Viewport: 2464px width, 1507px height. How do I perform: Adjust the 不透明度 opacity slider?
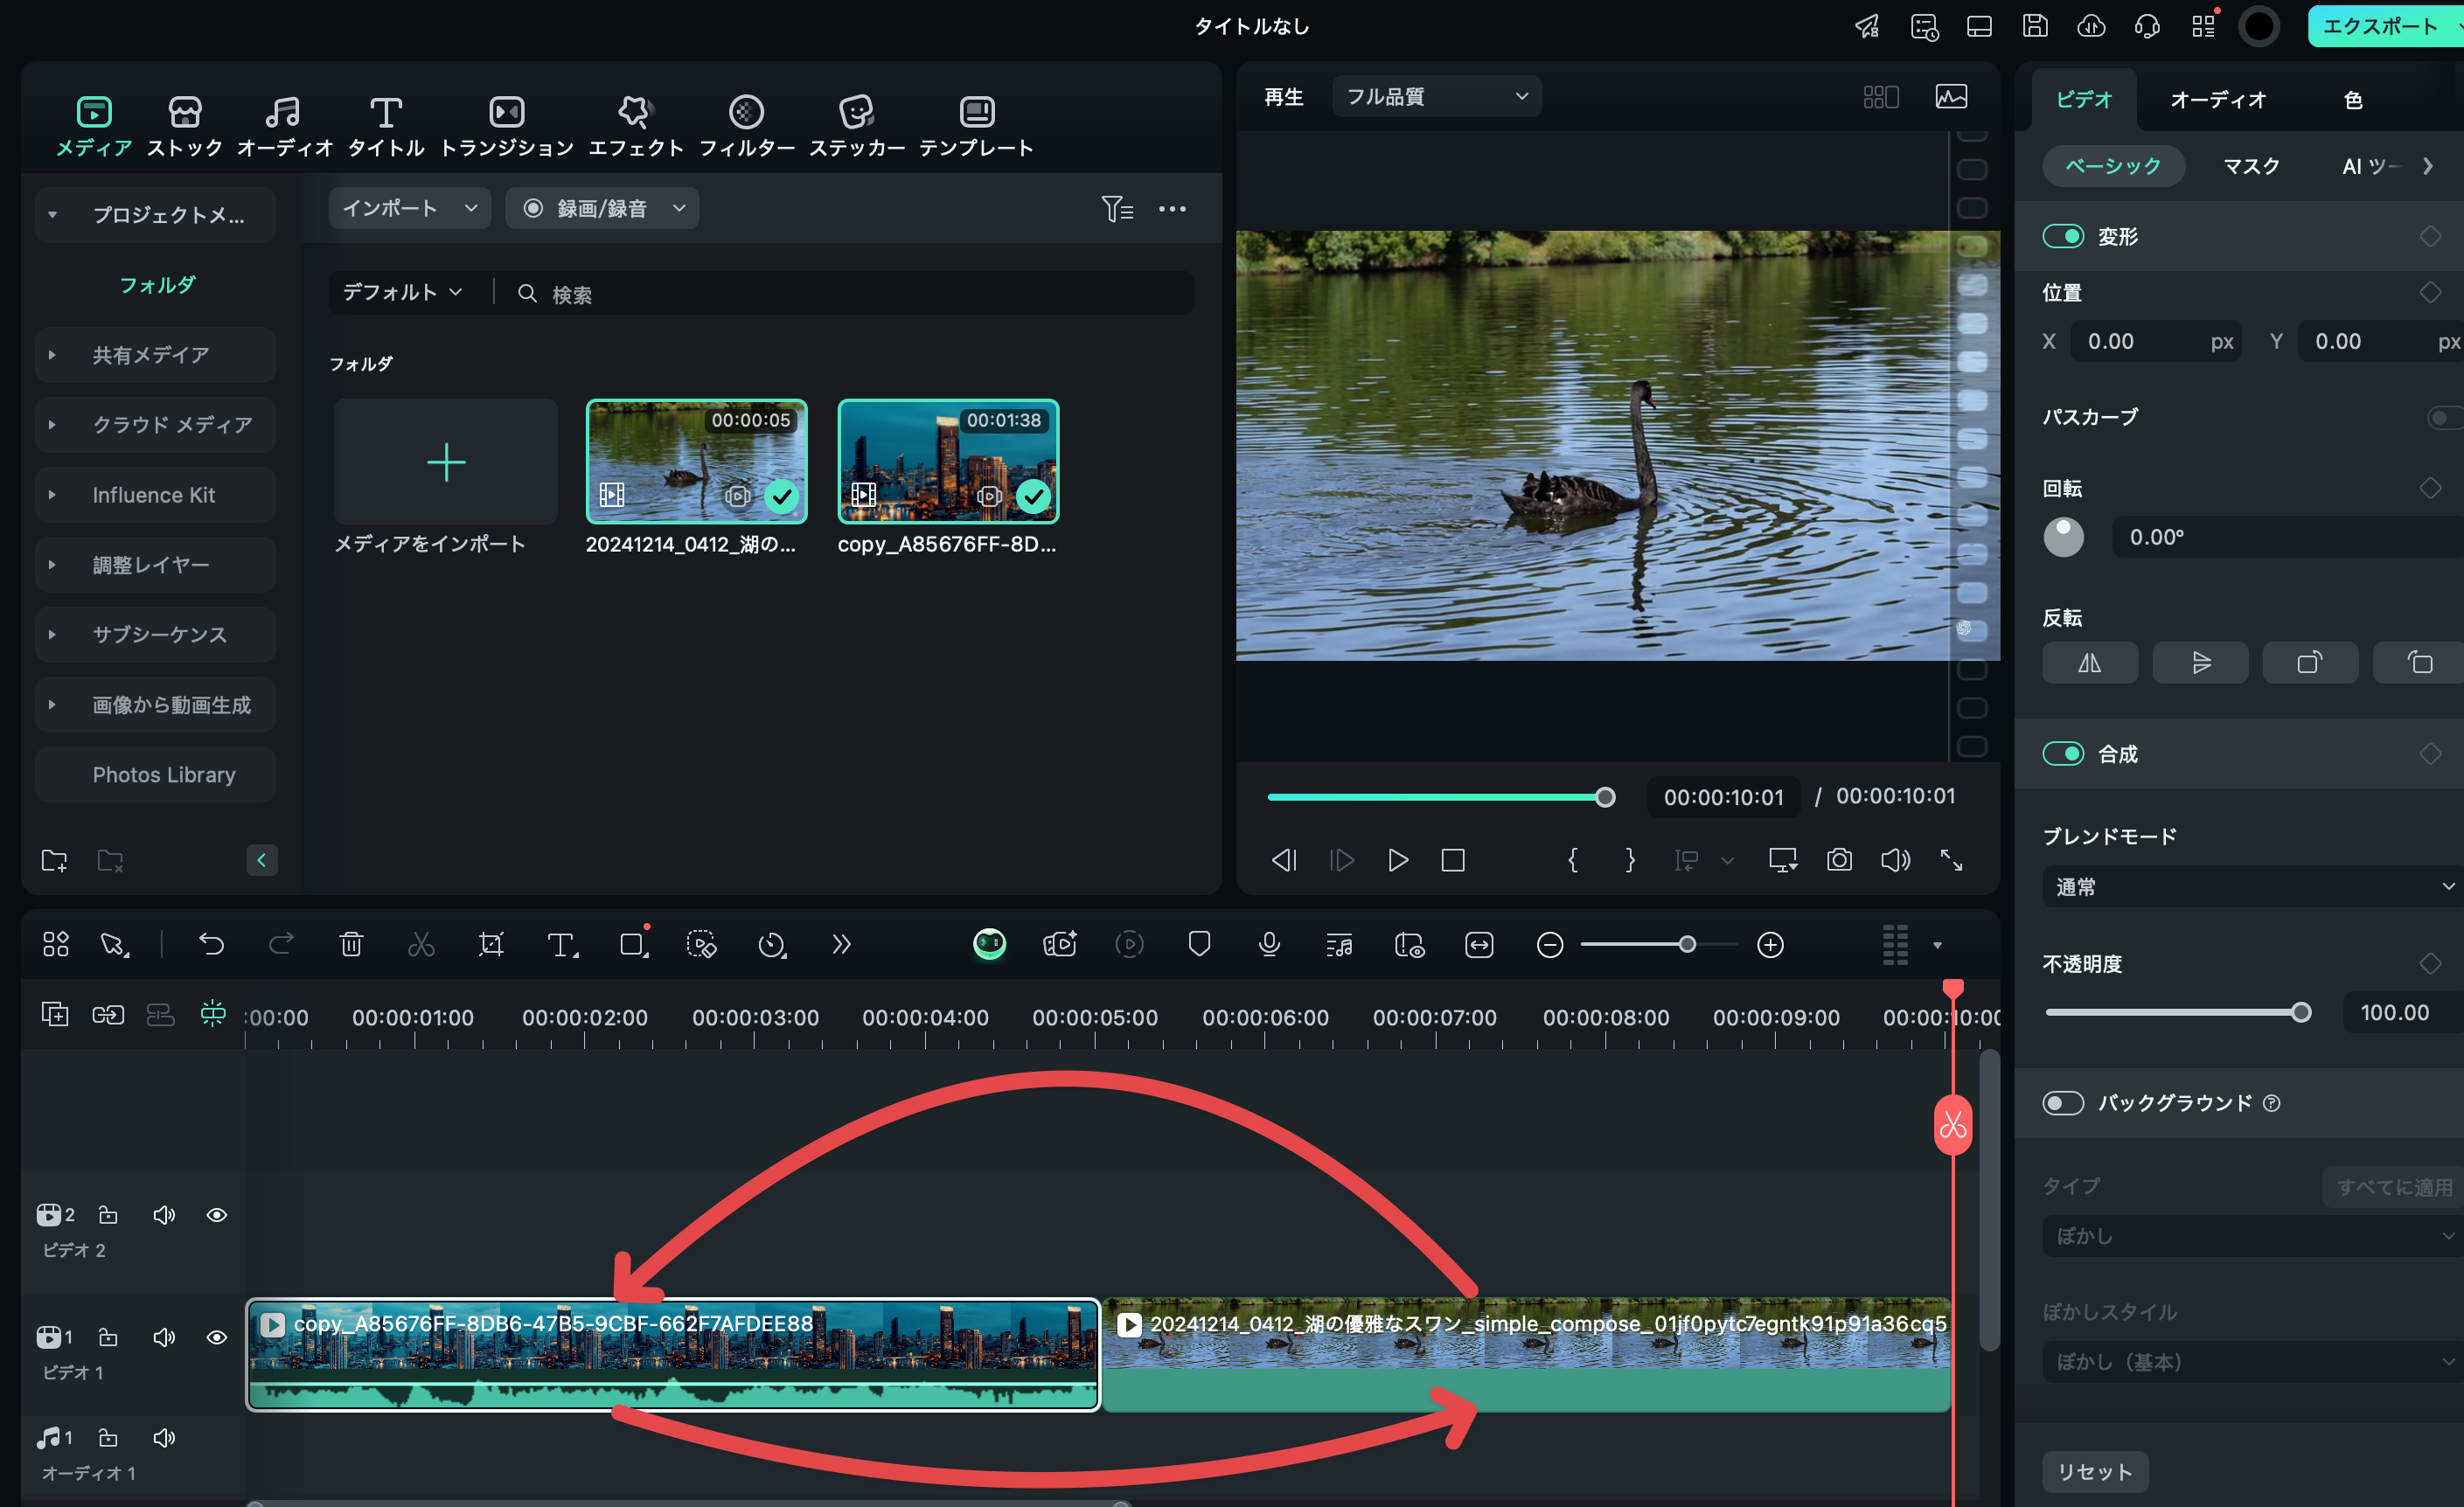2178,1012
